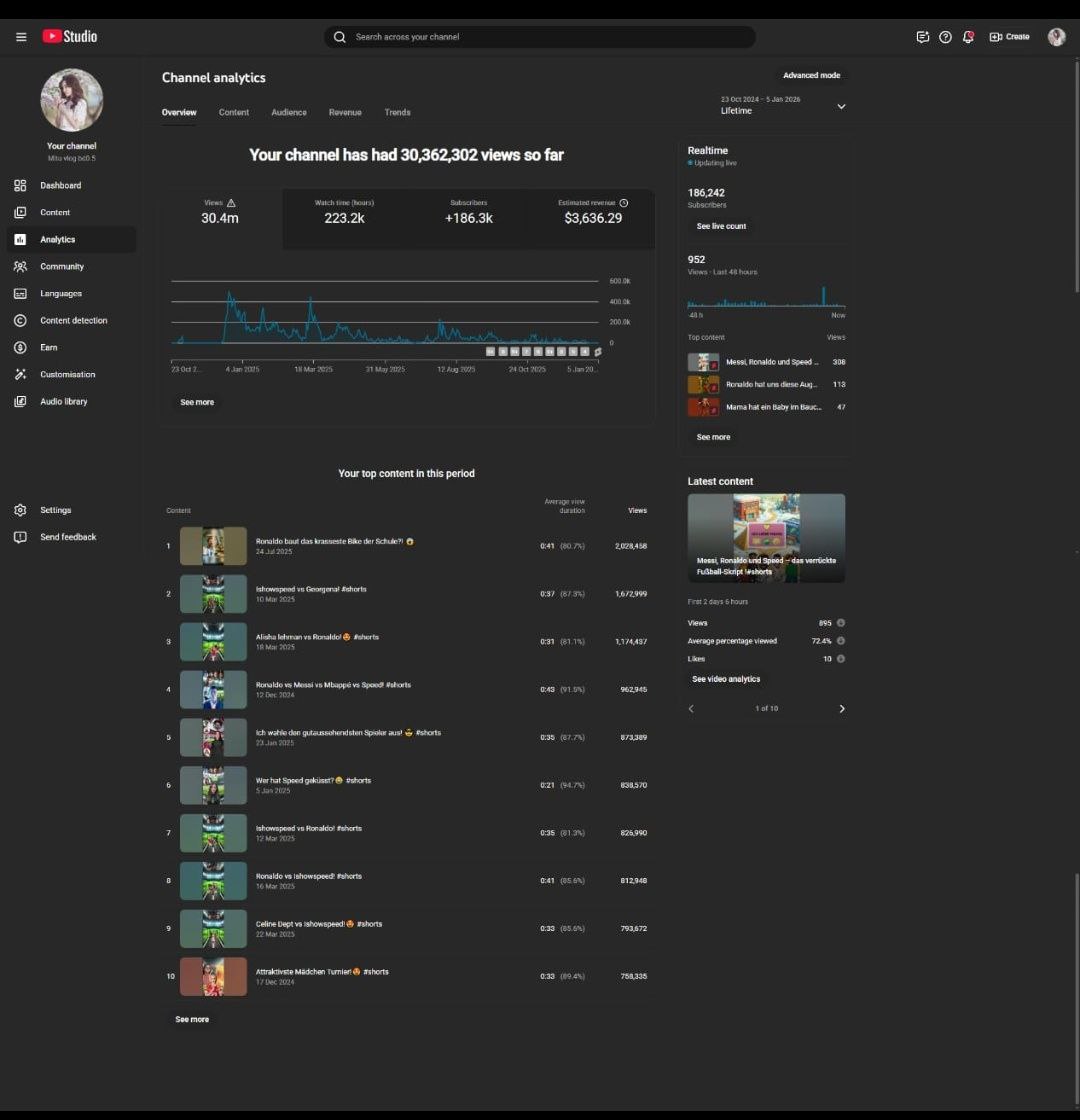Select the Watch time (hours) metric card
This screenshot has height=1120, width=1080.
[344, 212]
